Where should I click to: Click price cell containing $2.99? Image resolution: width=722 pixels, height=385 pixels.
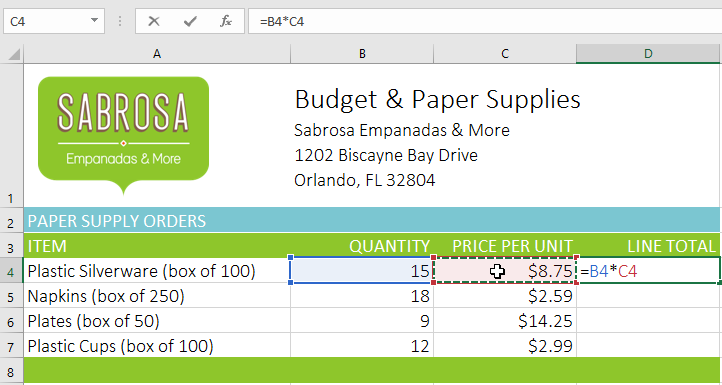click(x=505, y=346)
